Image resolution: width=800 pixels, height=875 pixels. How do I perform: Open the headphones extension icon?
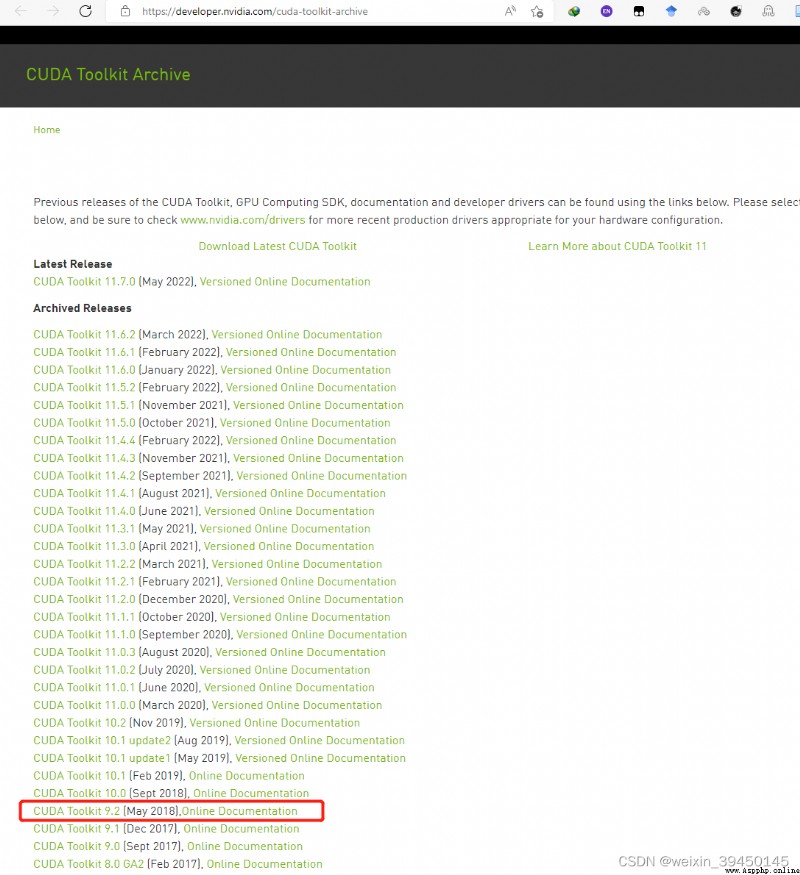(768, 11)
